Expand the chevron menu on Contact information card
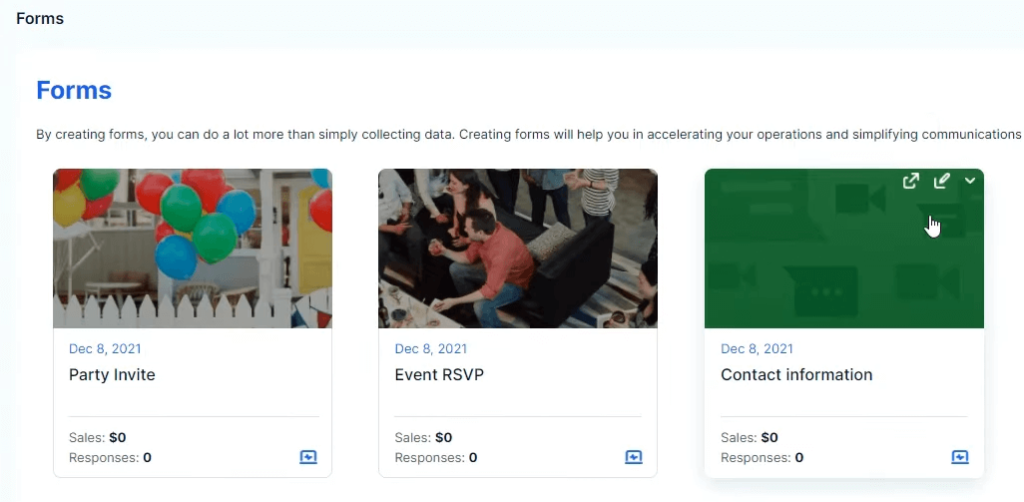 pos(970,181)
